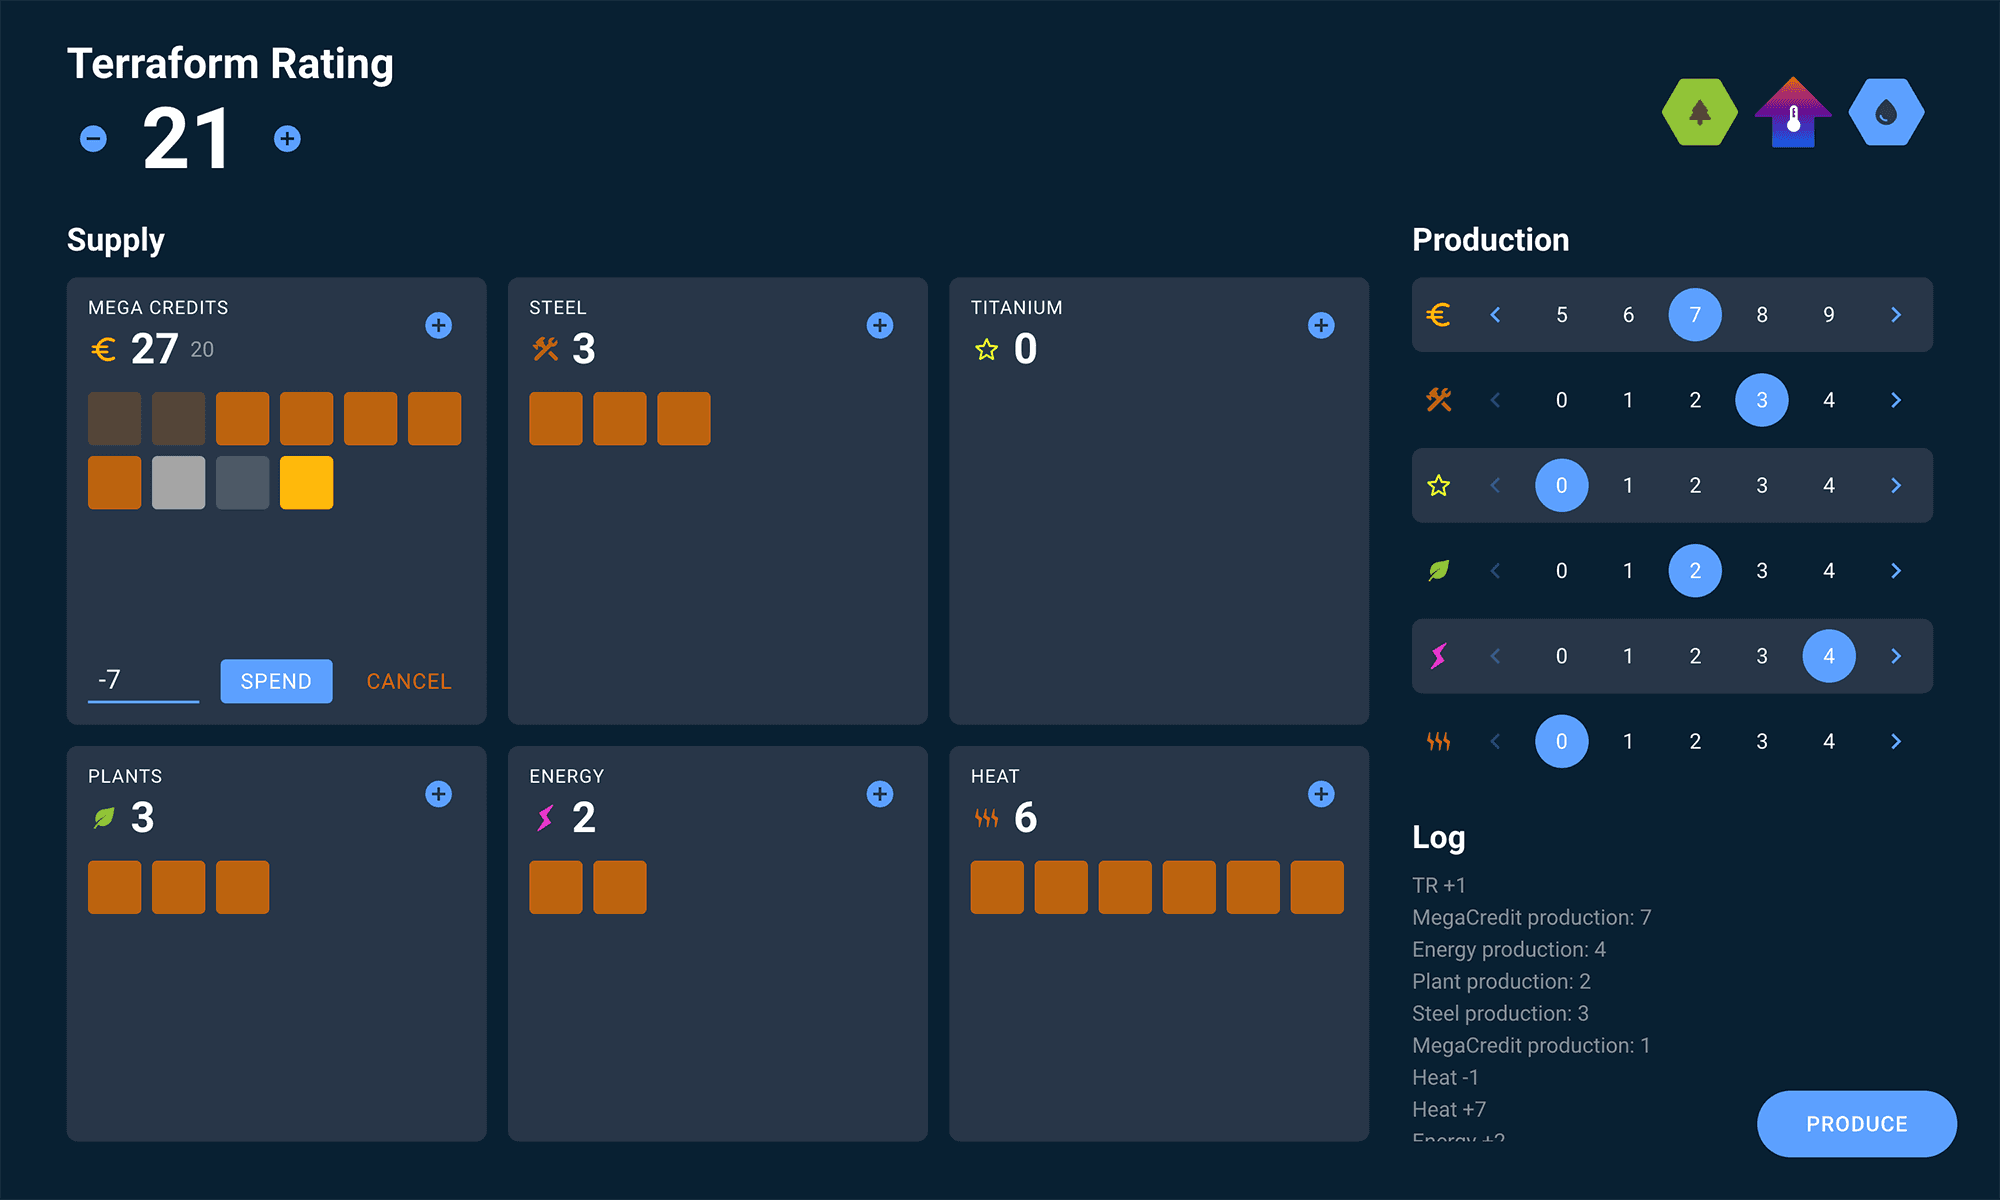Click the plus icon on the Titanium card
This screenshot has width=2000, height=1200.
click(x=1320, y=325)
